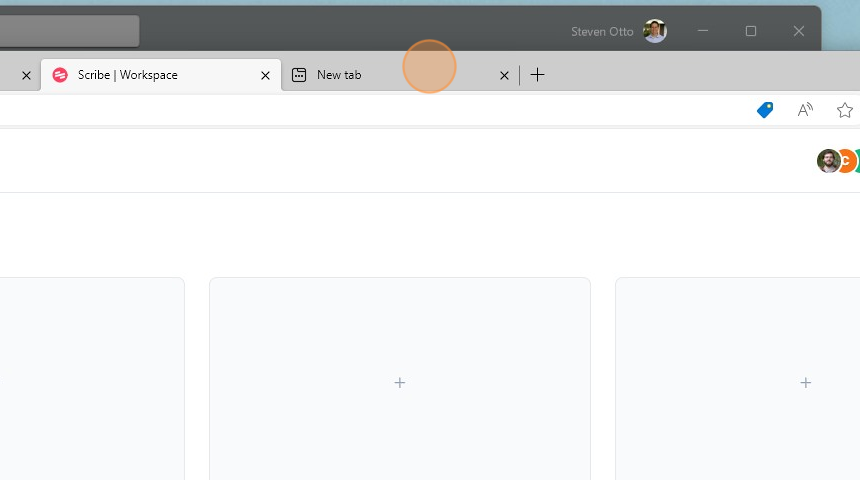Click the bearded user photo avatar

[828, 161]
